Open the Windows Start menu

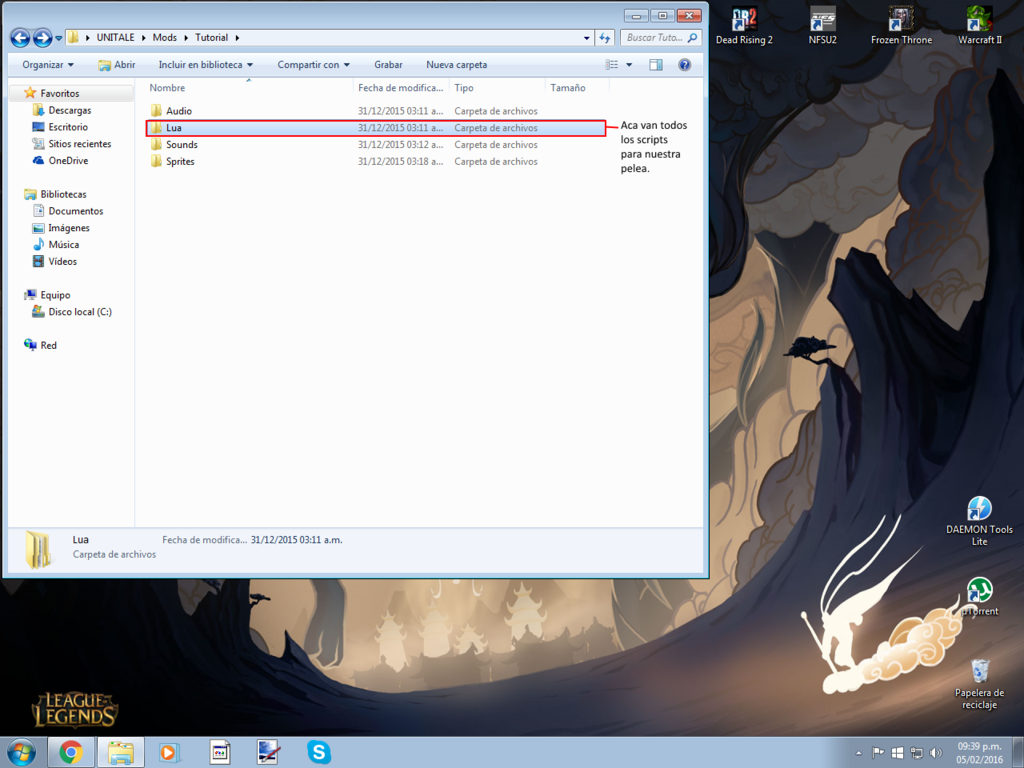(x=22, y=752)
